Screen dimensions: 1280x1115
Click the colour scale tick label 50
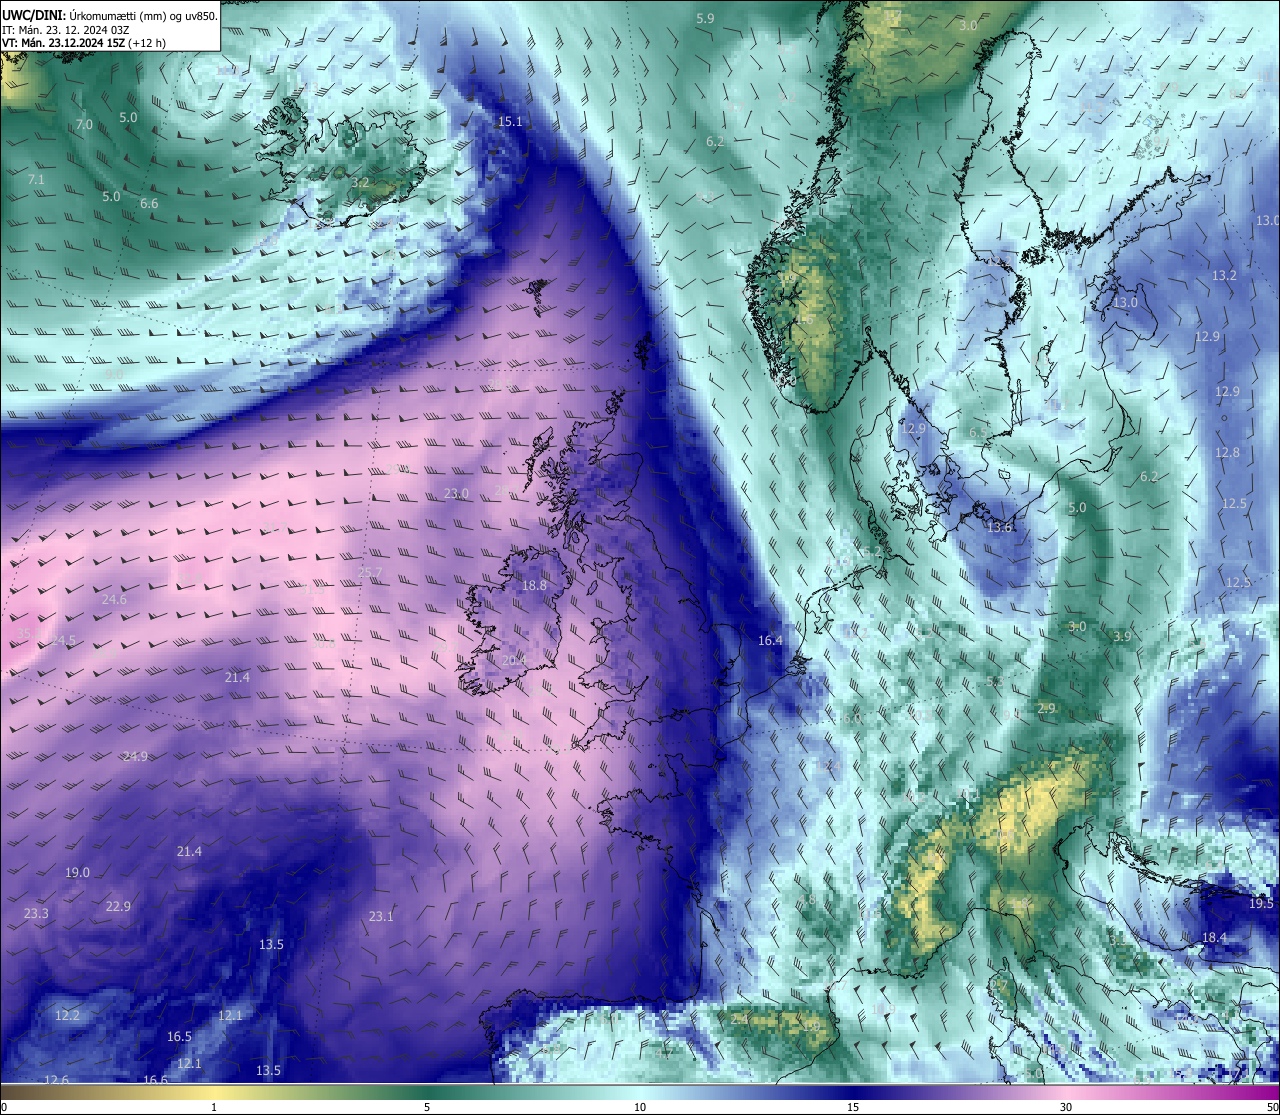(x=1272, y=1107)
